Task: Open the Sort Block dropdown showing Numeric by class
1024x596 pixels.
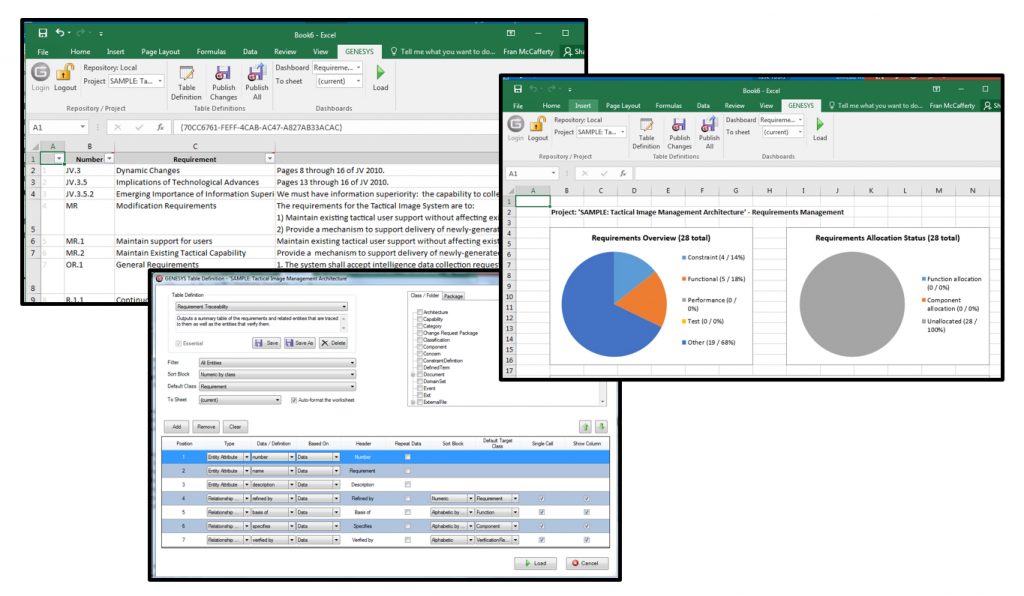Action: point(354,375)
